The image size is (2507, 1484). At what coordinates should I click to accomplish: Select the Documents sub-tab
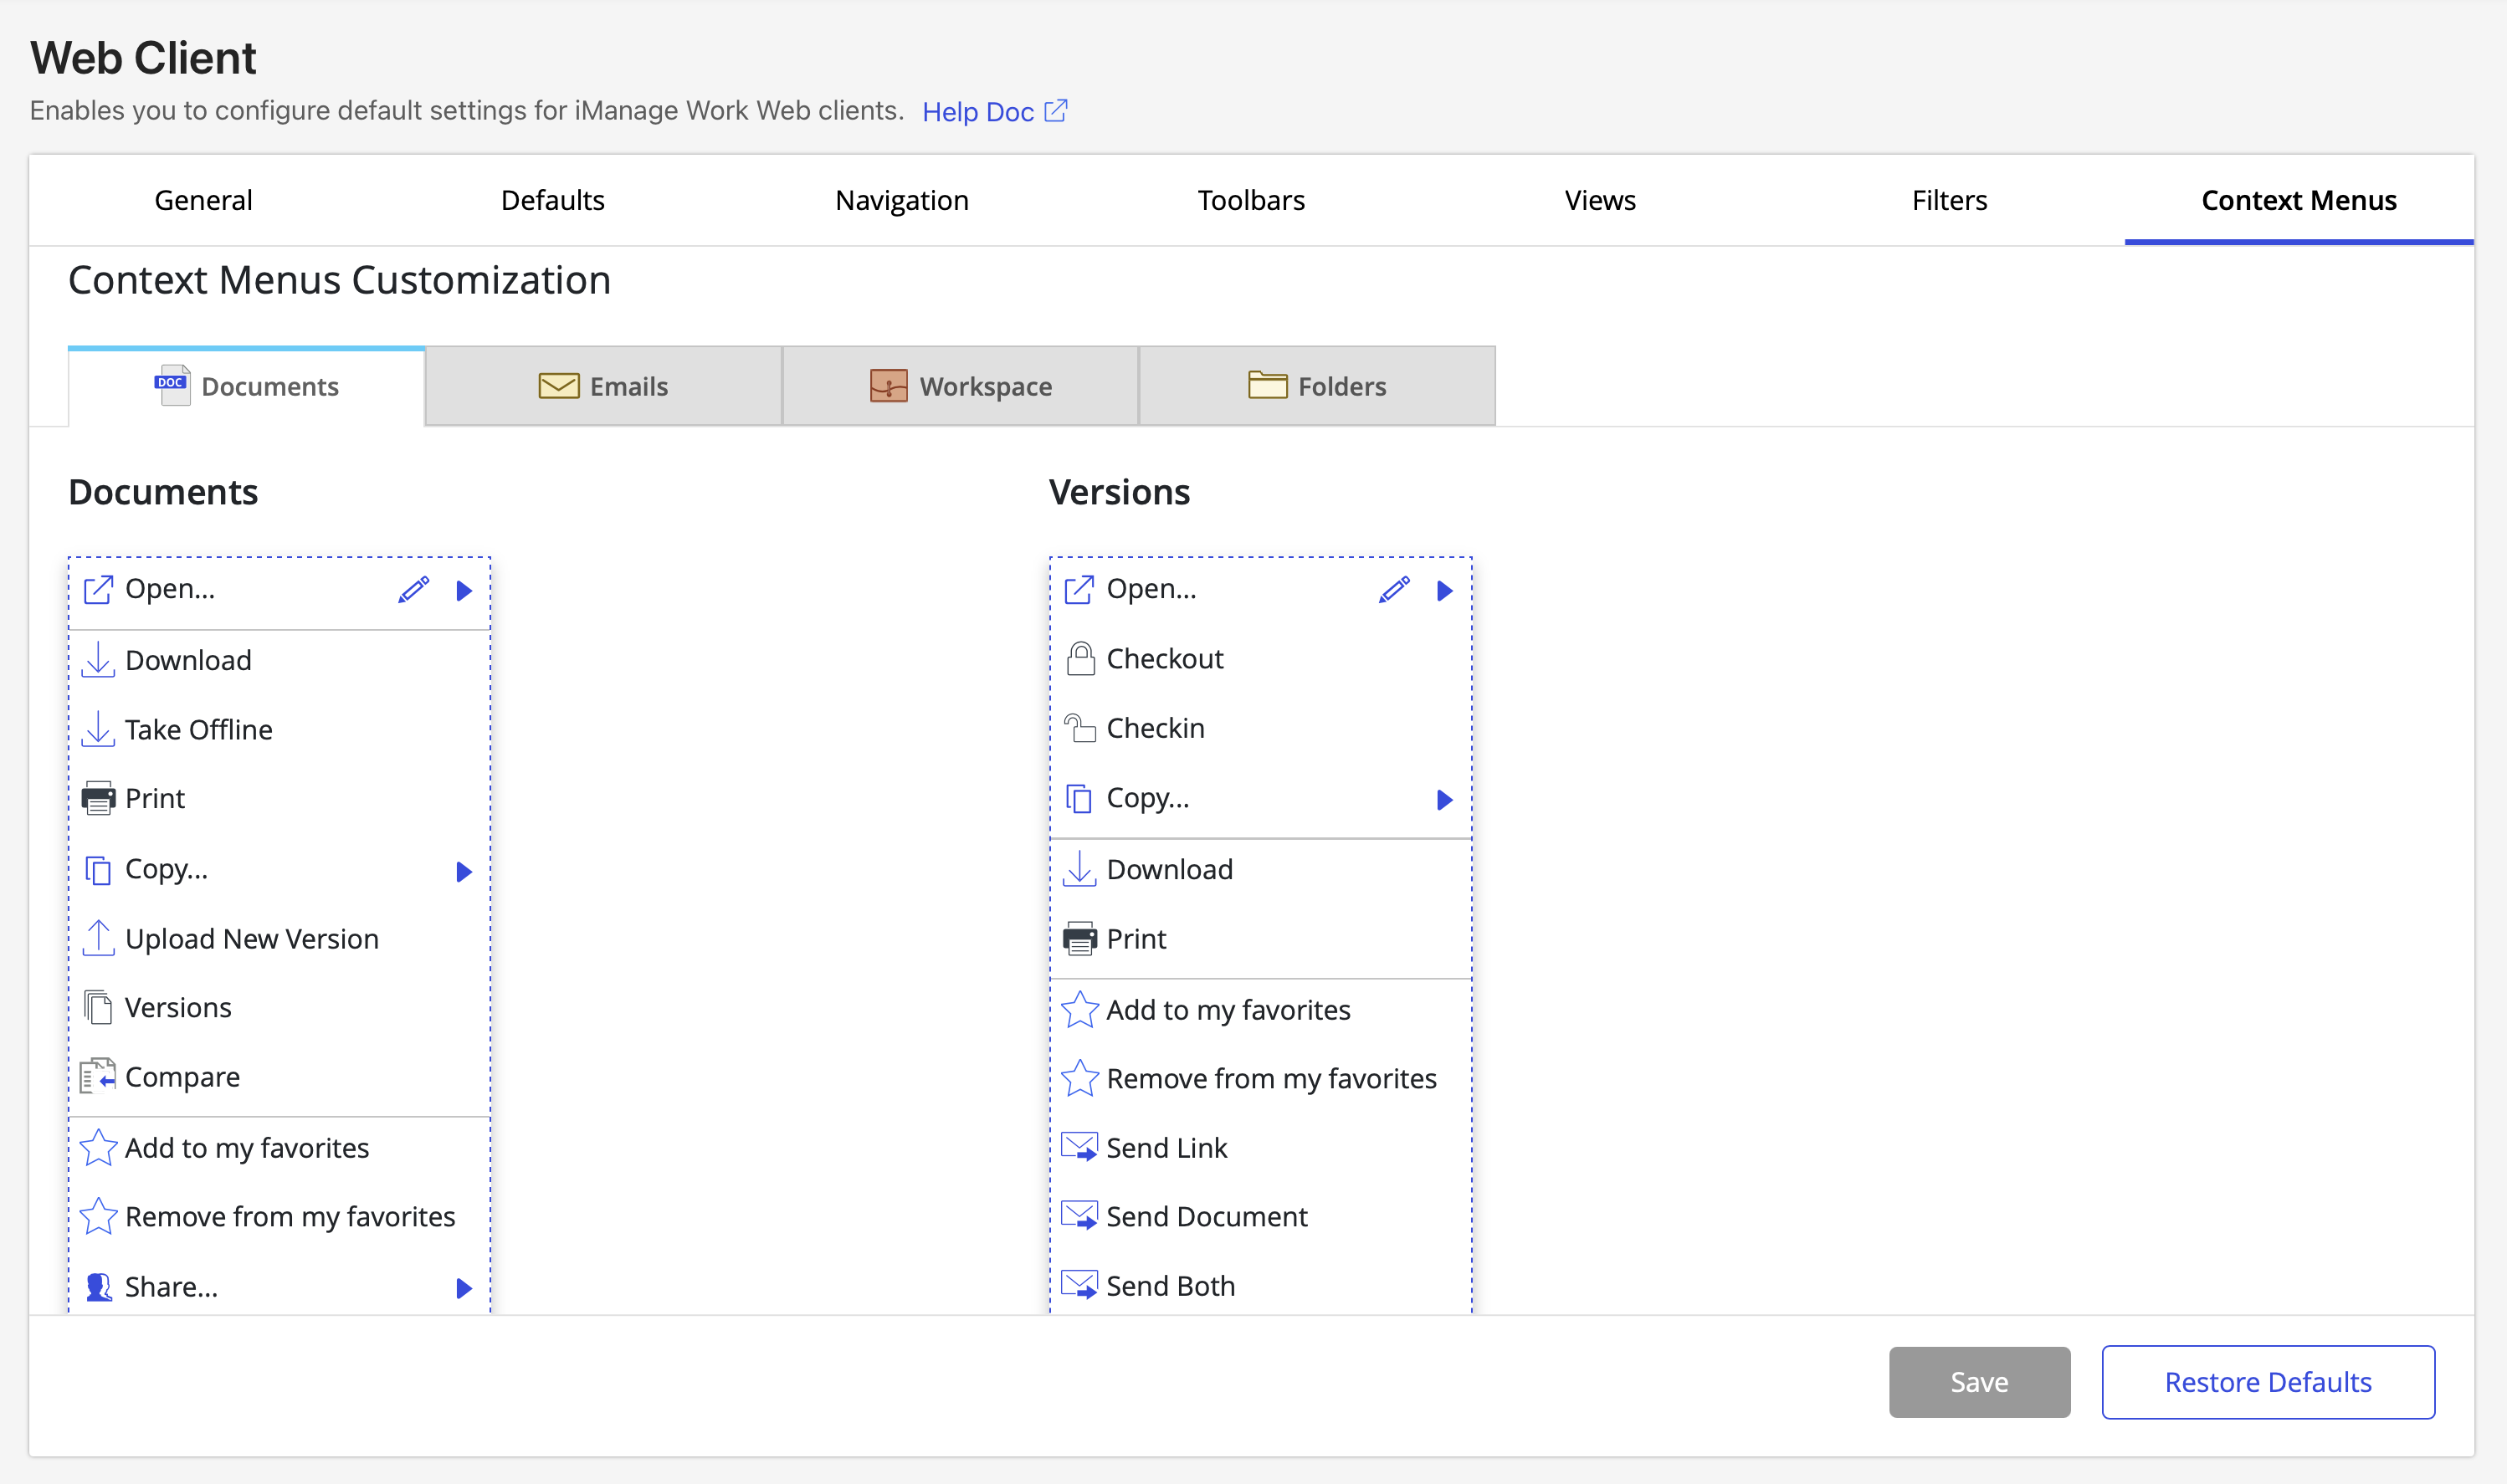tap(247, 386)
